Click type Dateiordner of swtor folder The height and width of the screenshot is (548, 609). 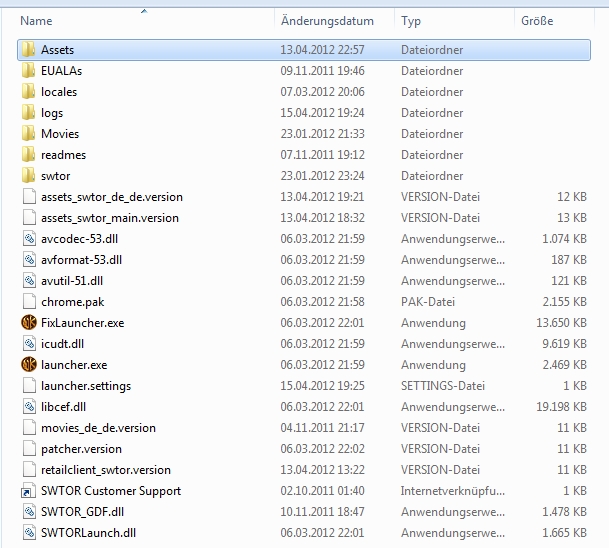pos(432,176)
